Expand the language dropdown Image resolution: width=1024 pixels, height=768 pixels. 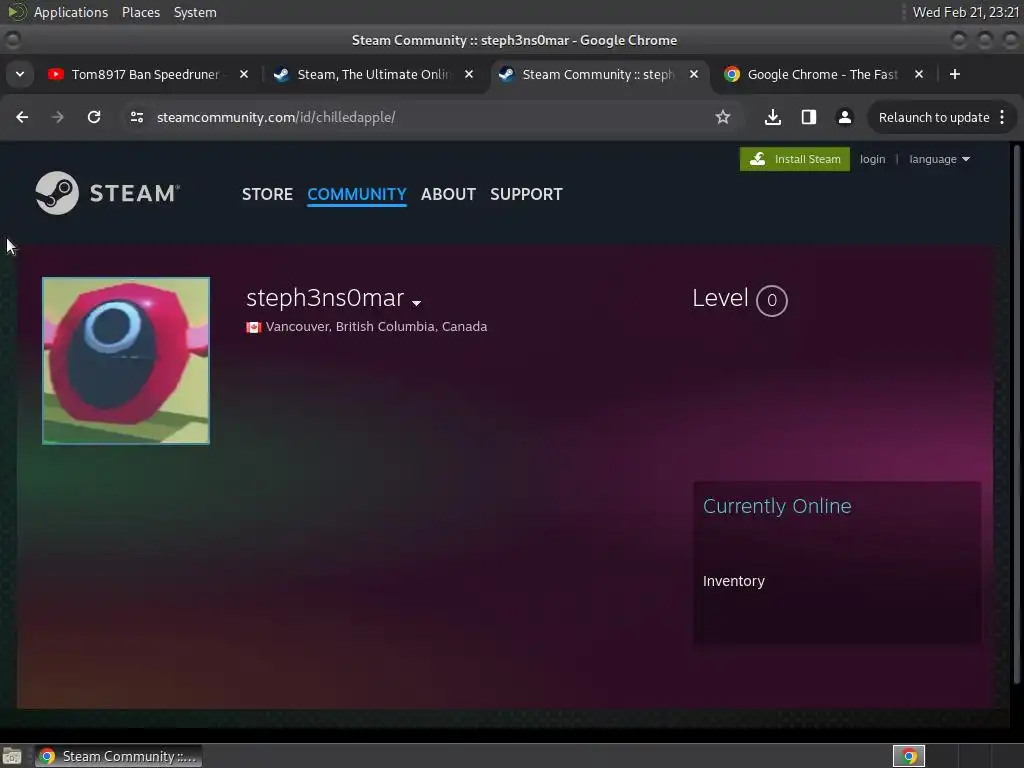939,159
